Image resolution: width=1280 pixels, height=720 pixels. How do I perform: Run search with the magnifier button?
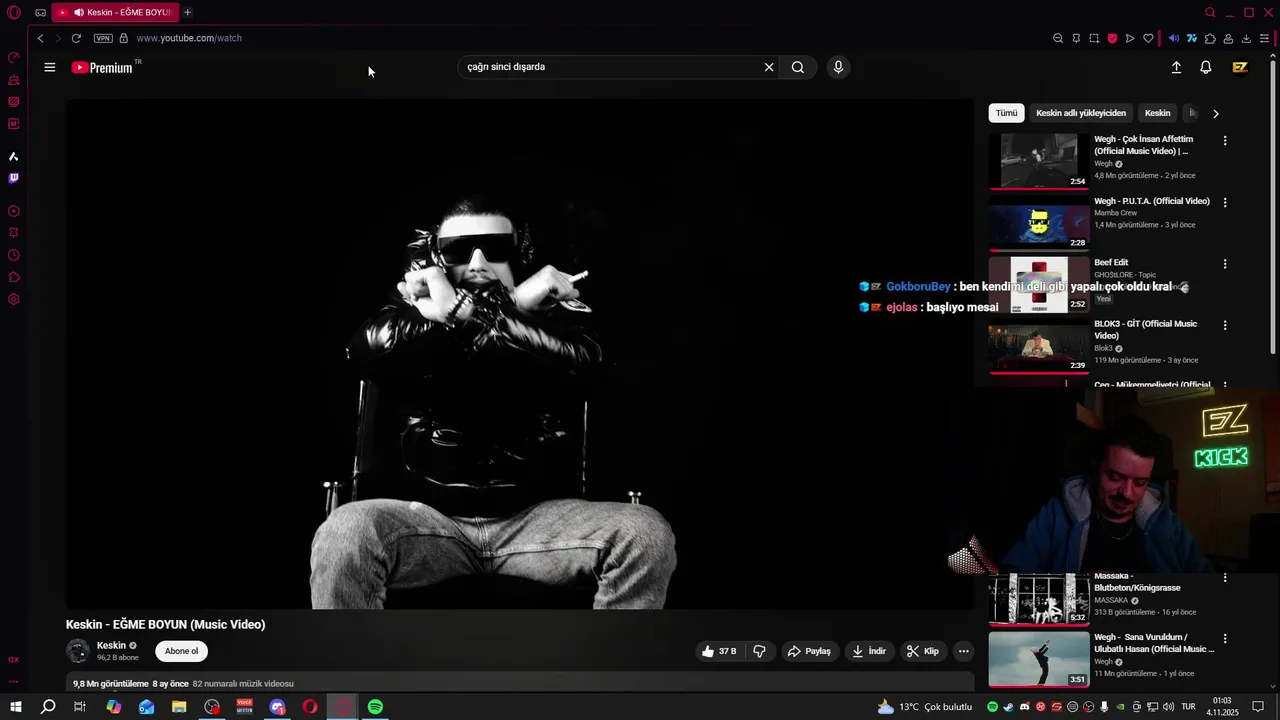[798, 67]
